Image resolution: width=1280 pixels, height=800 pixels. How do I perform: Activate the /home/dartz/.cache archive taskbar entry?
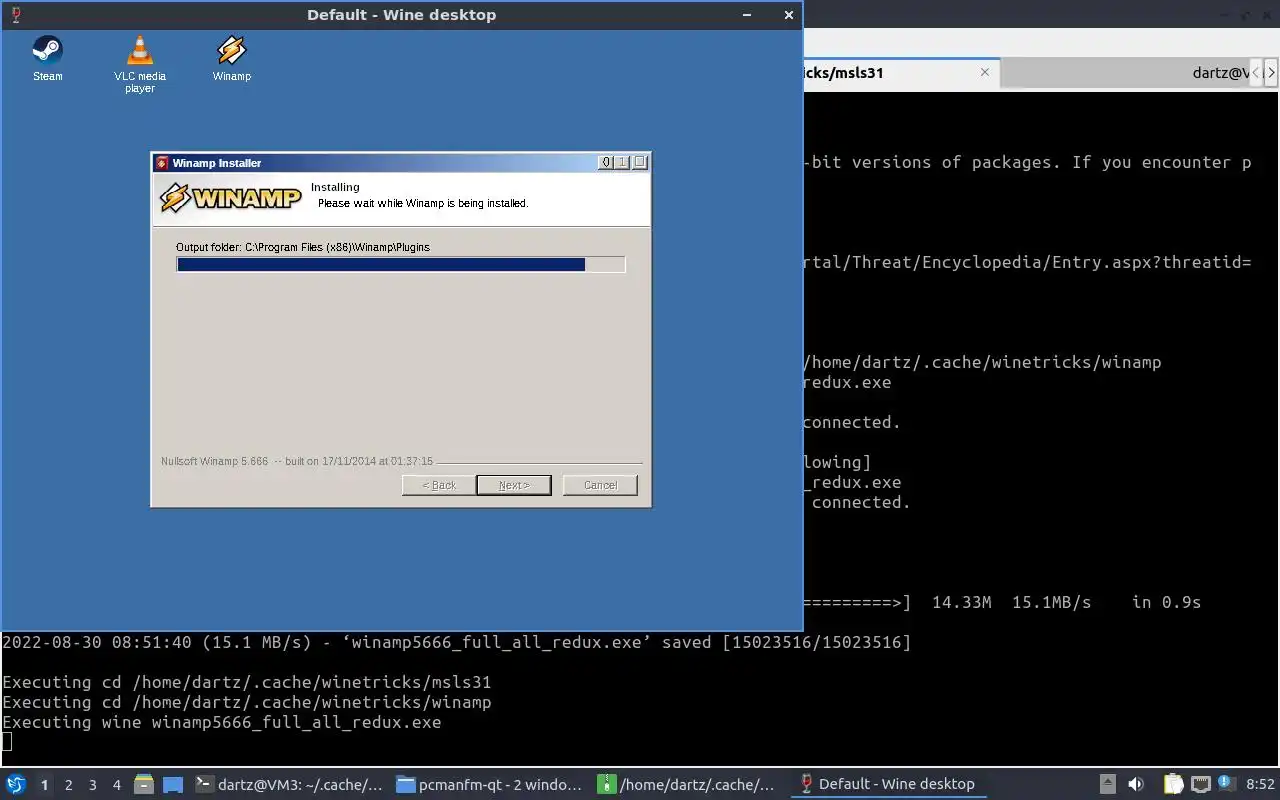click(x=689, y=784)
